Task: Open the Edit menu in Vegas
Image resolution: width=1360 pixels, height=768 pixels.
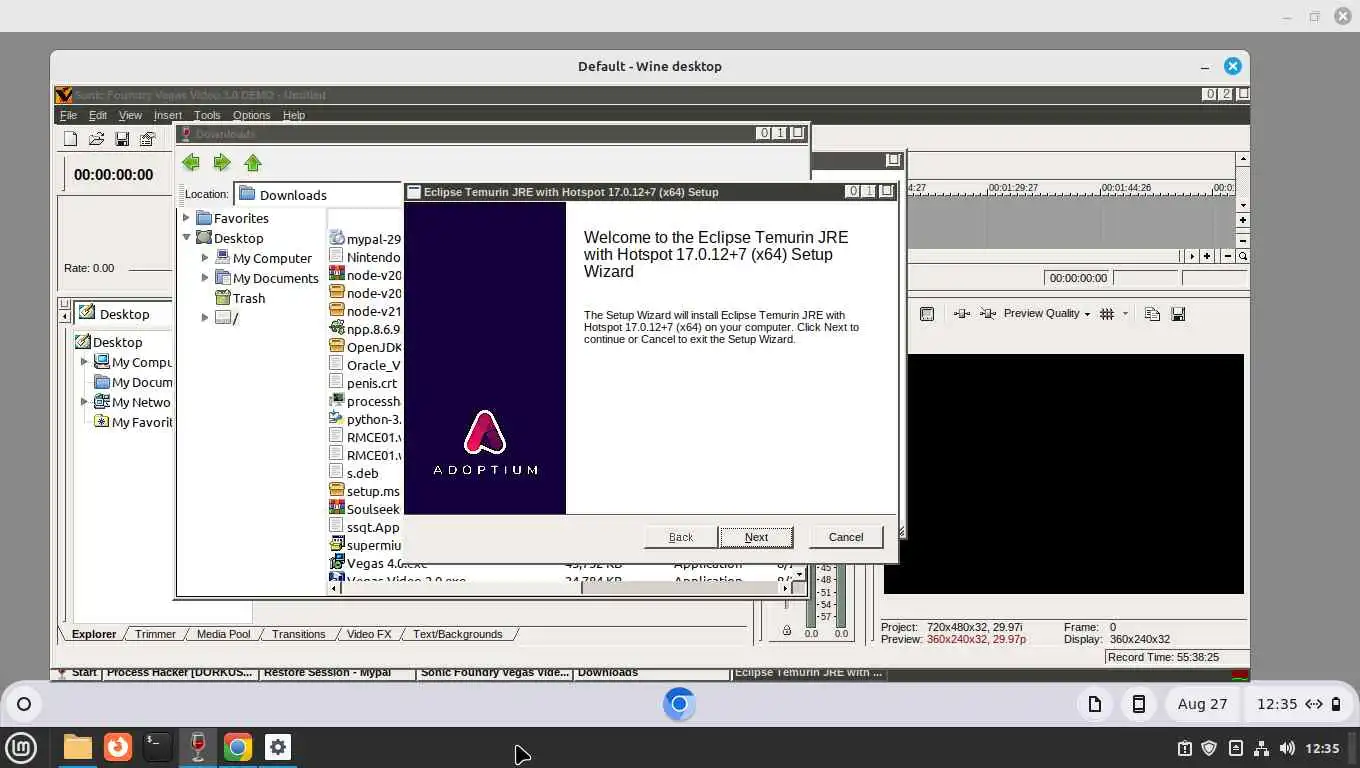Action: coord(98,115)
